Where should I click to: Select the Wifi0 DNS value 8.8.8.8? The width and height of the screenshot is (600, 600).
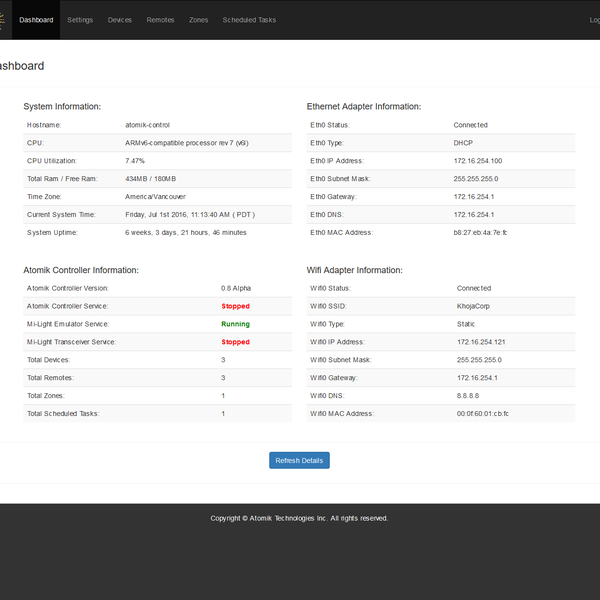[x=469, y=395]
